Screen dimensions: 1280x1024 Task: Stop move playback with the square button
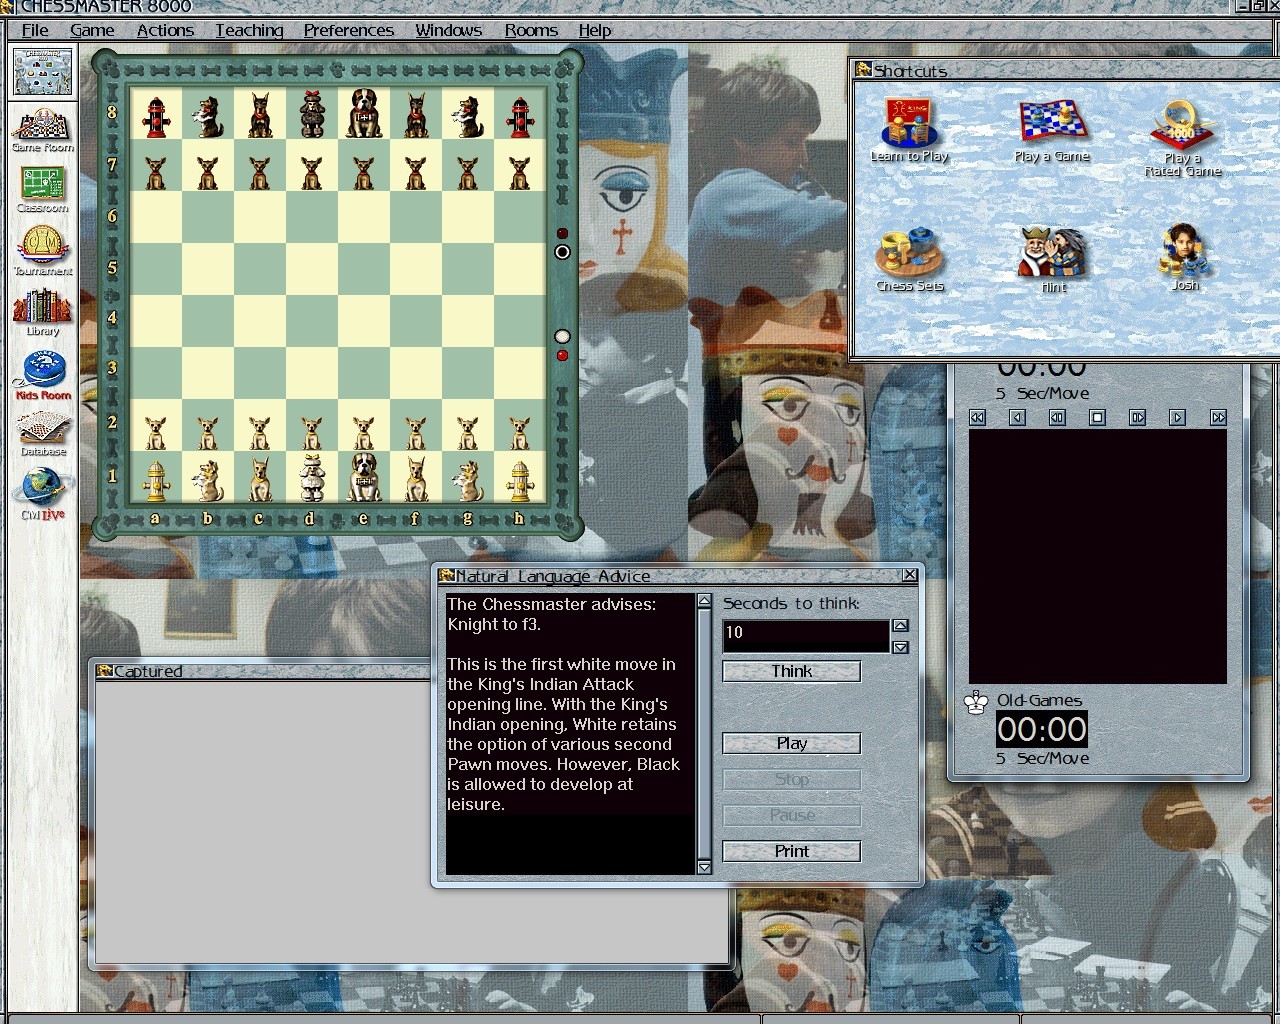click(1098, 417)
